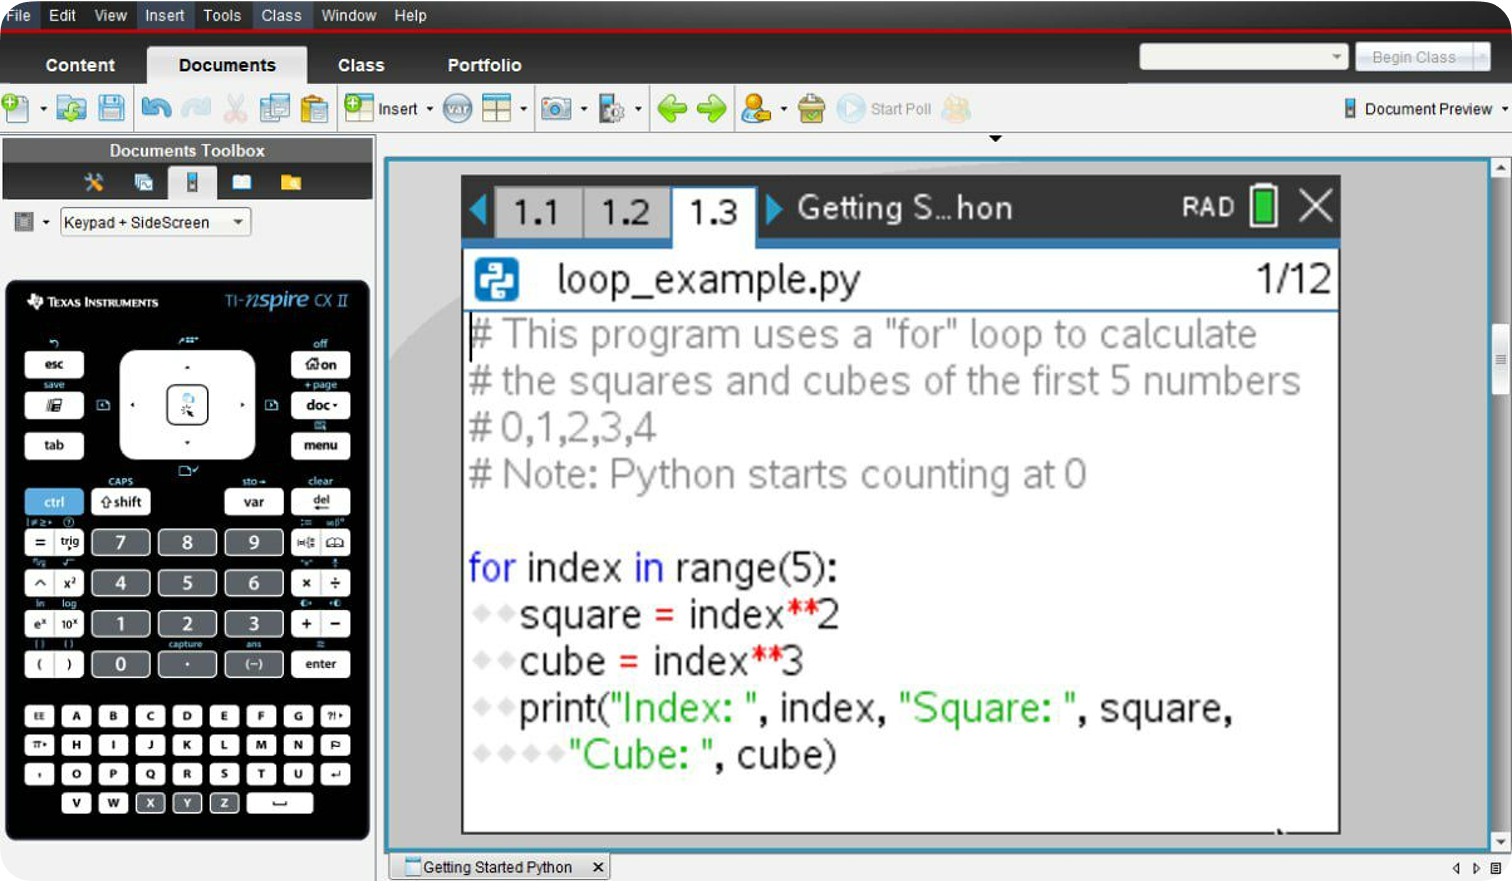Click the Variables (var) toolbar icon
Viewport: 1512px width, 881px height.
[x=457, y=108]
